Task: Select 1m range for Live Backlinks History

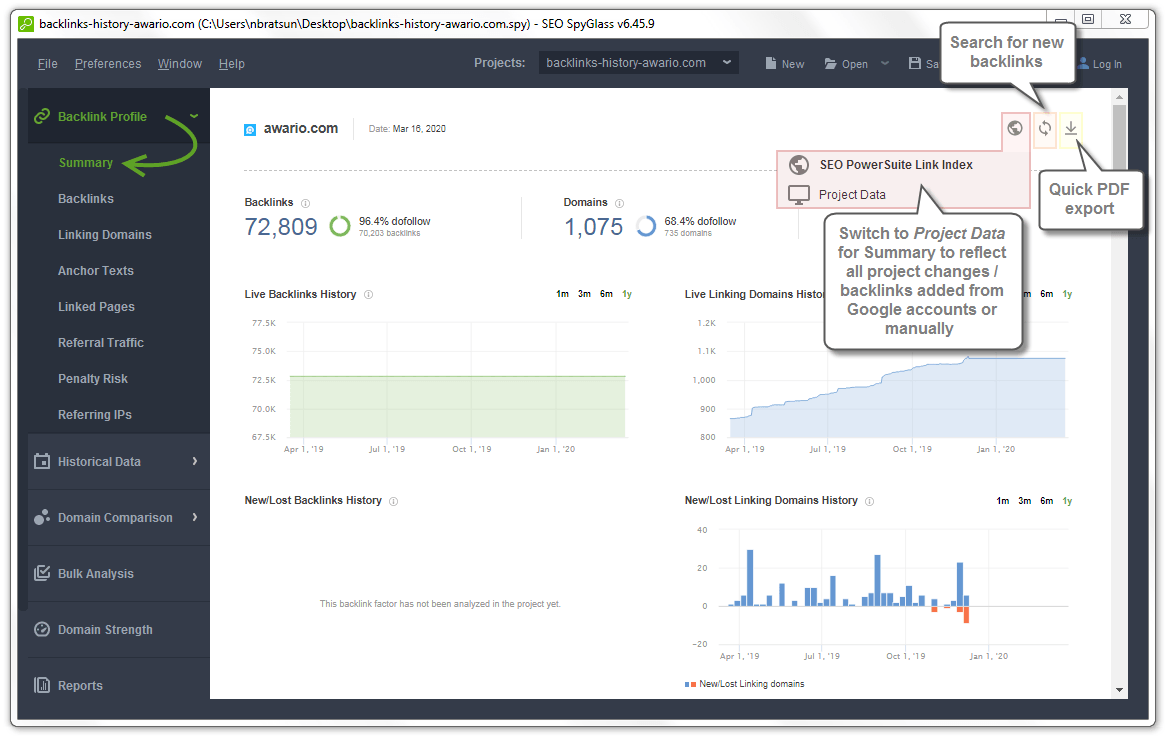Action: click(x=563, y=294)
